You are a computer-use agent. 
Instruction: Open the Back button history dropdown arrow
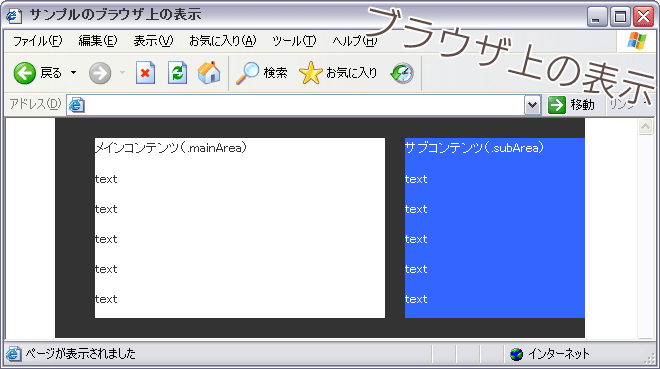pos(74,73)
